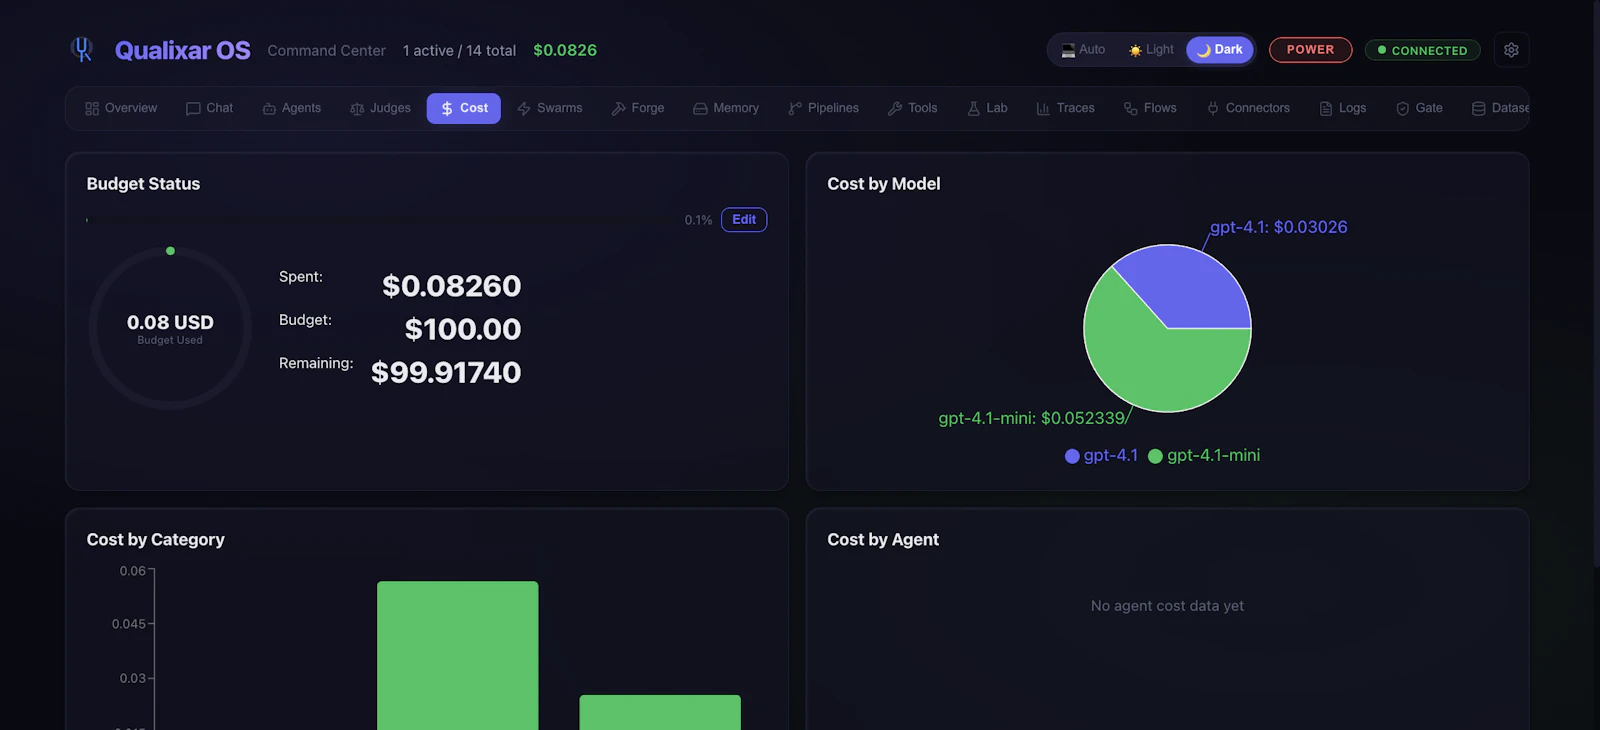Click the Forge hammer icon

click(x=619, y=109)
